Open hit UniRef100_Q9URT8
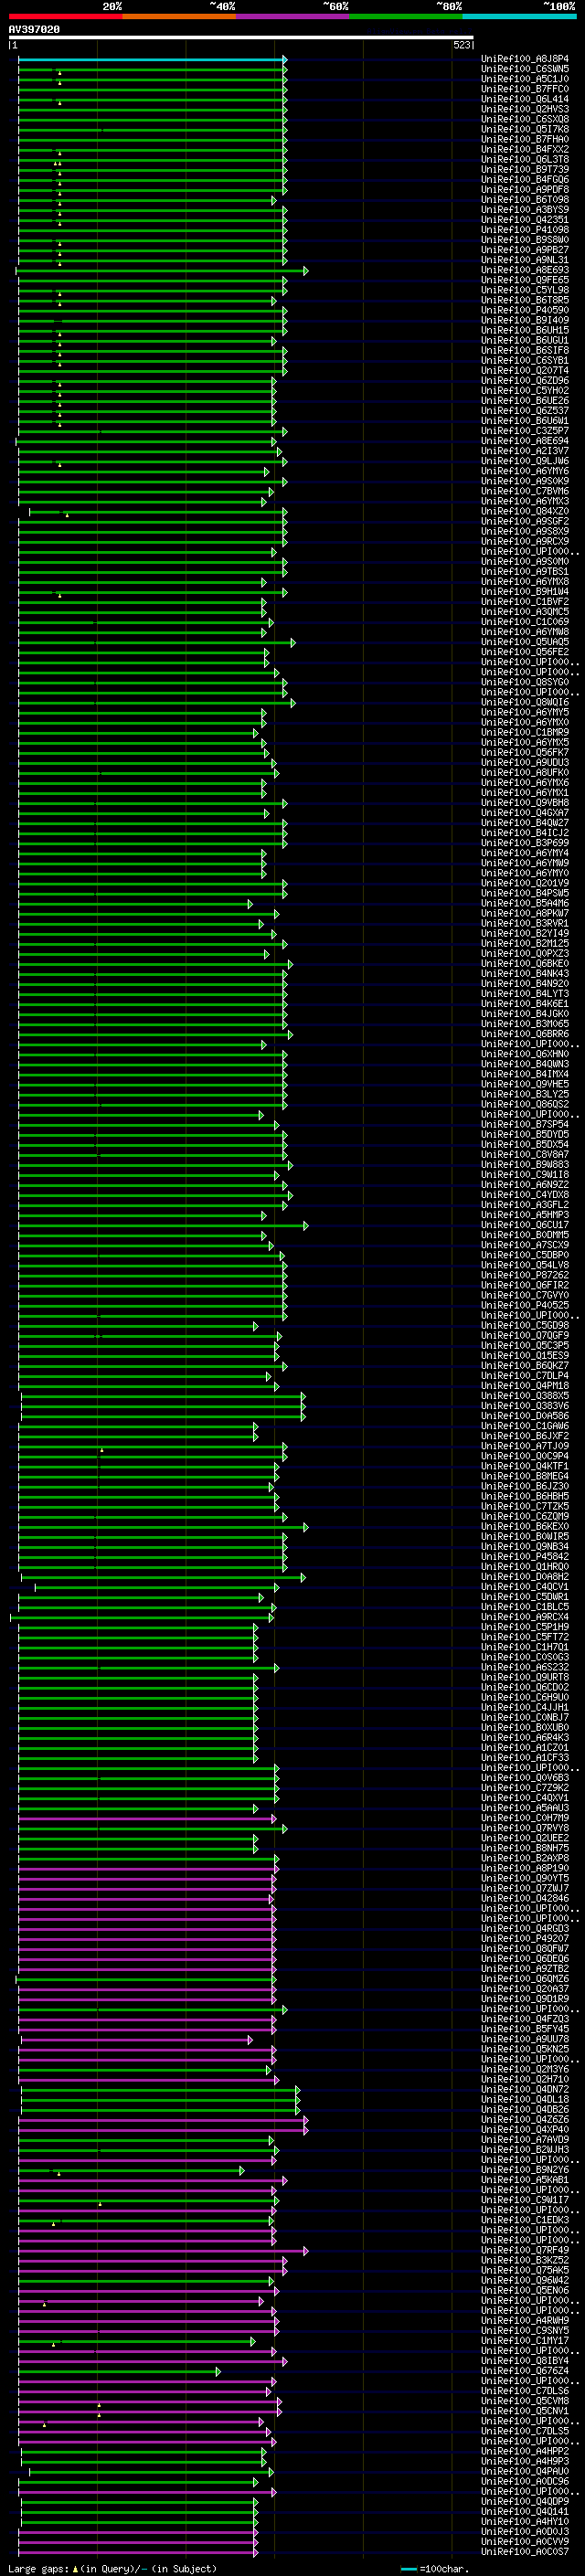The width and height of the screenshot is (585, 2576). 525,1677
